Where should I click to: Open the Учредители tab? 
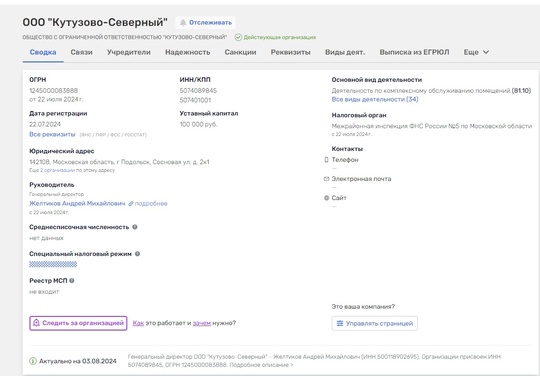click(128, 52)
